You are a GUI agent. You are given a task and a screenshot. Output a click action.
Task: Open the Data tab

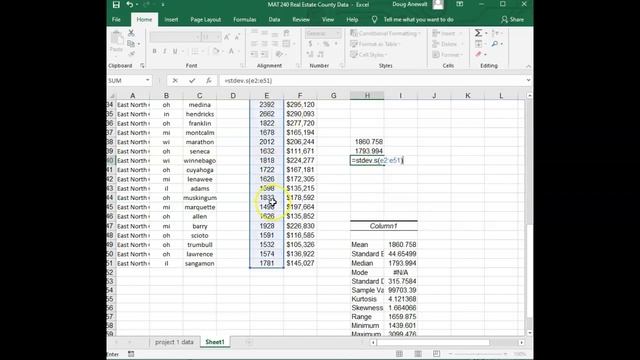tap(274, 20)
